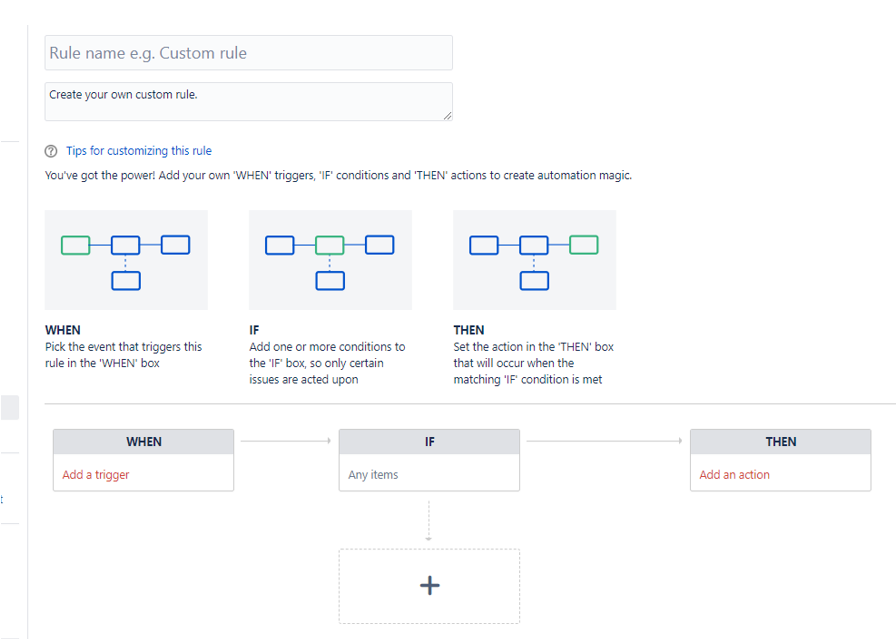This screenshot has height=639, width=896.
Task: Click the arrow between IF and THEN
Action: (604, 440)
